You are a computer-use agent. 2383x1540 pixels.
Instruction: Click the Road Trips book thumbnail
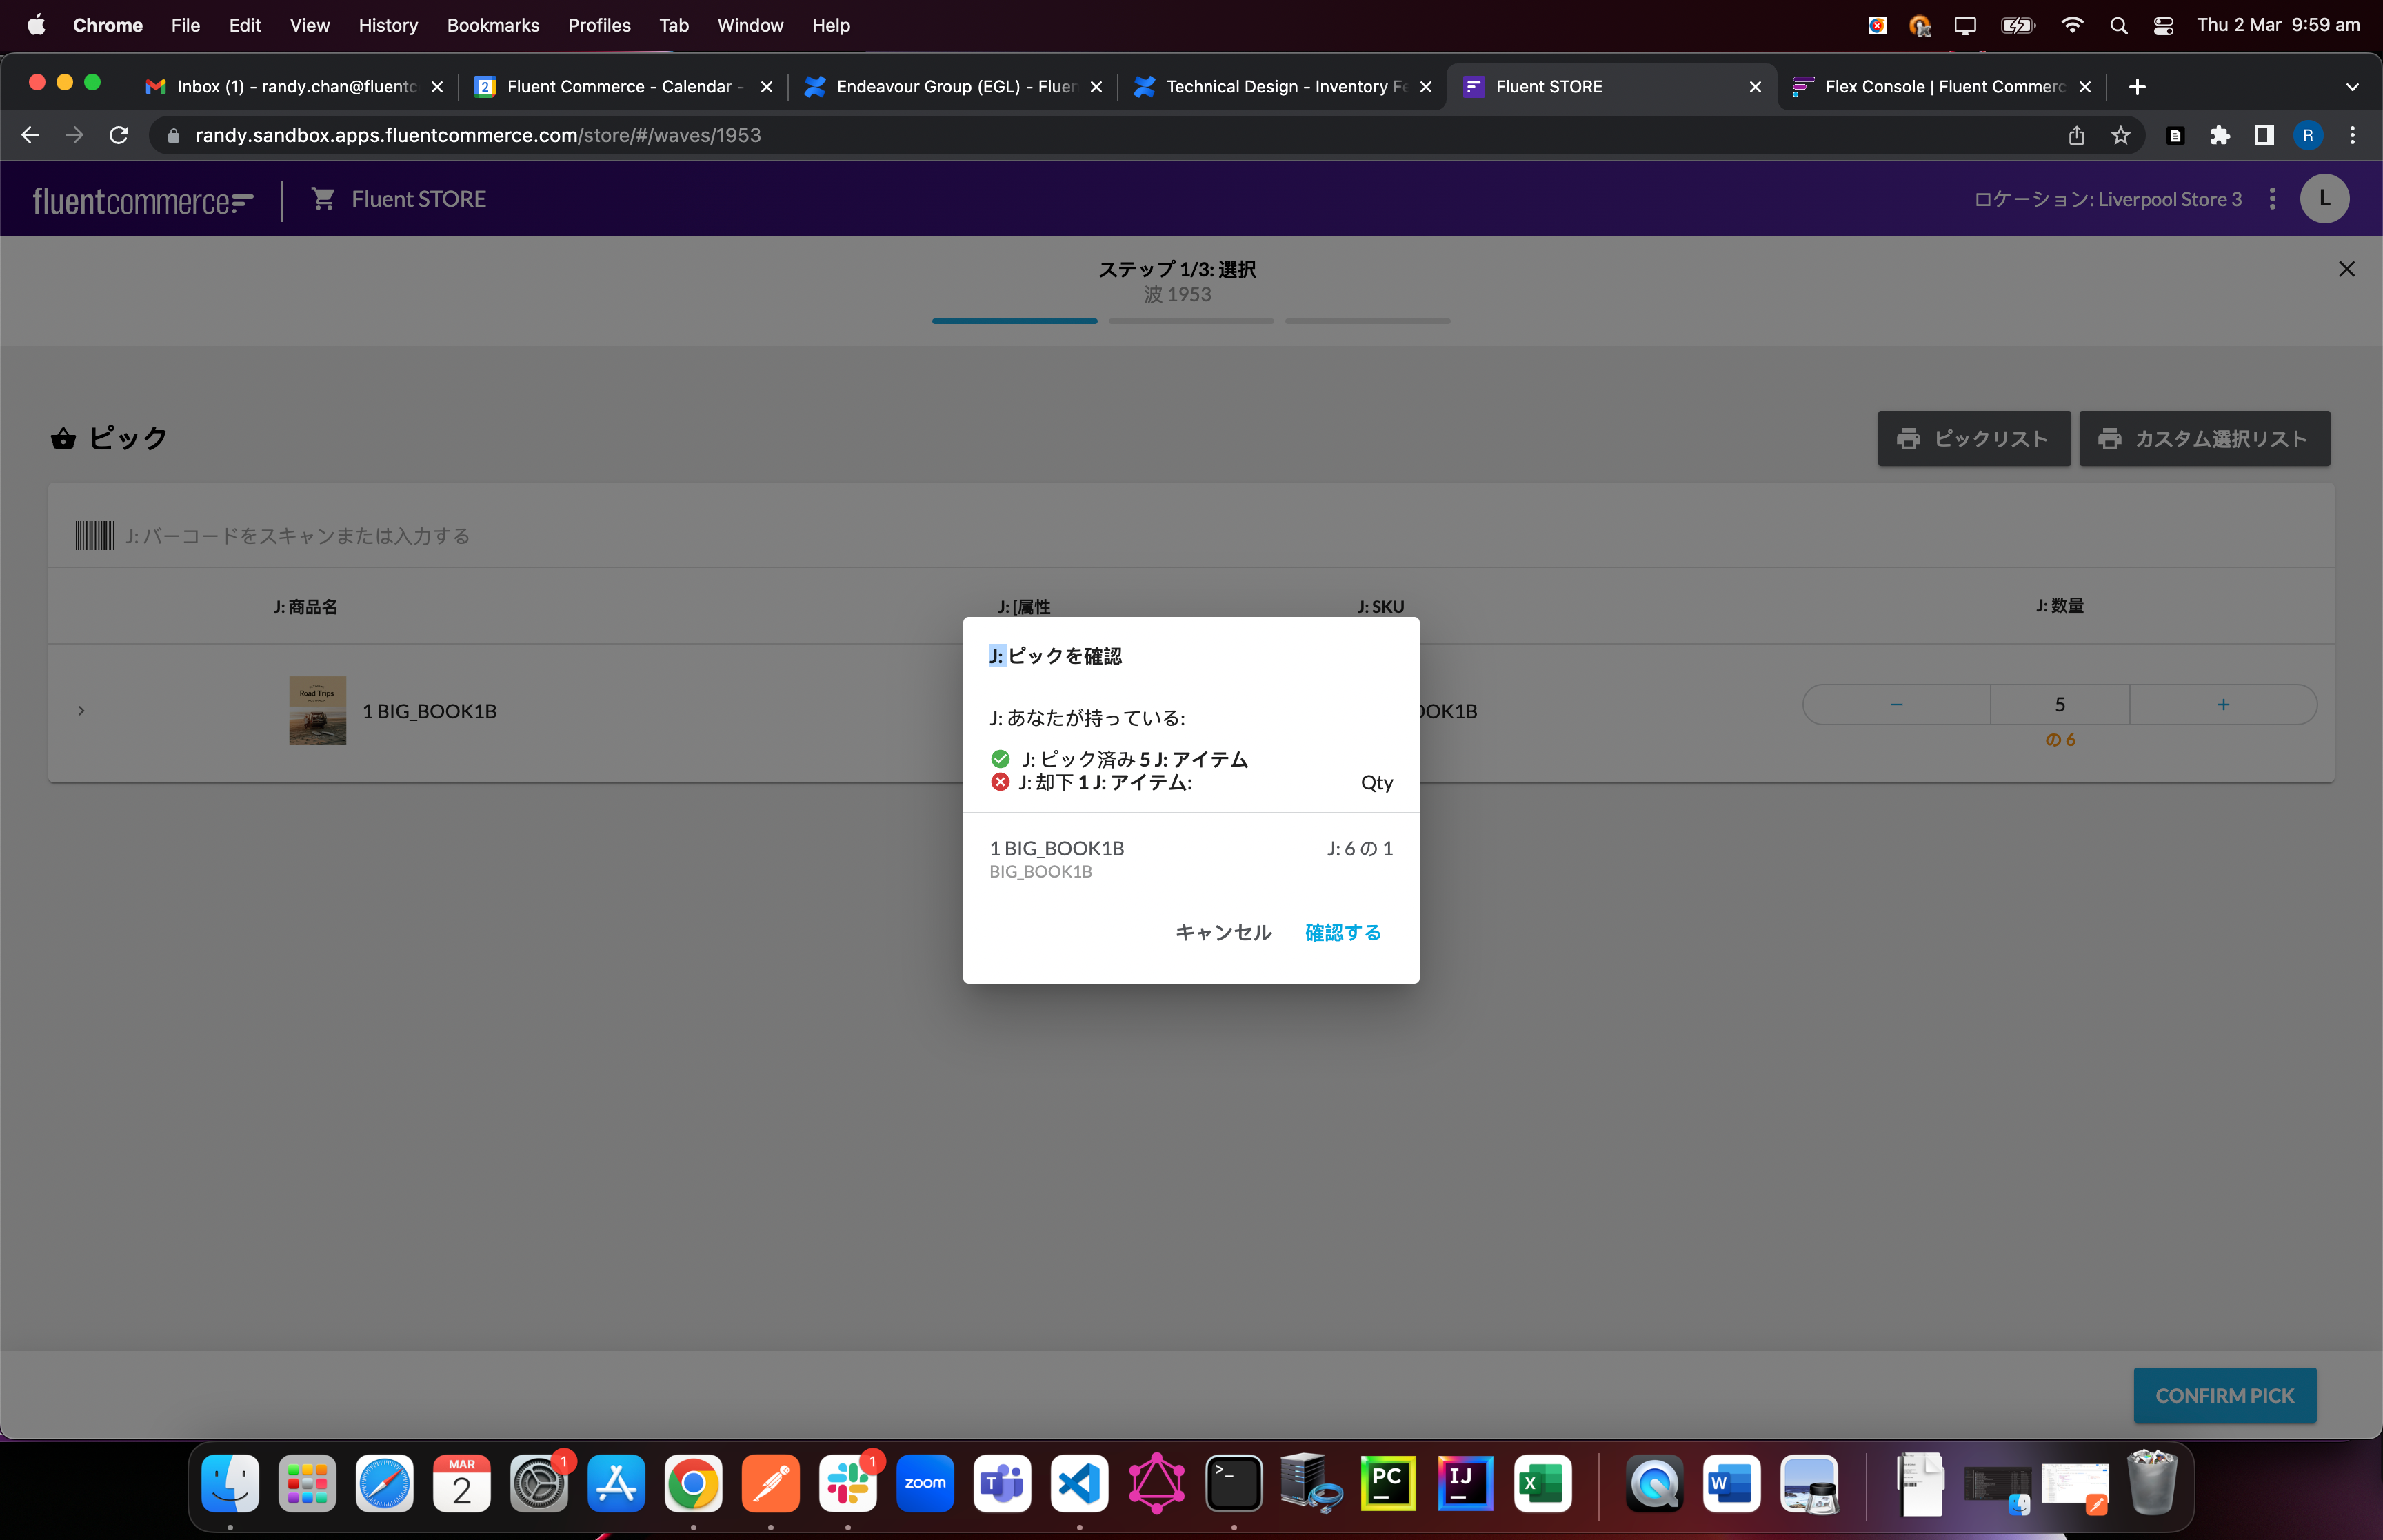[x=317, y=711]
